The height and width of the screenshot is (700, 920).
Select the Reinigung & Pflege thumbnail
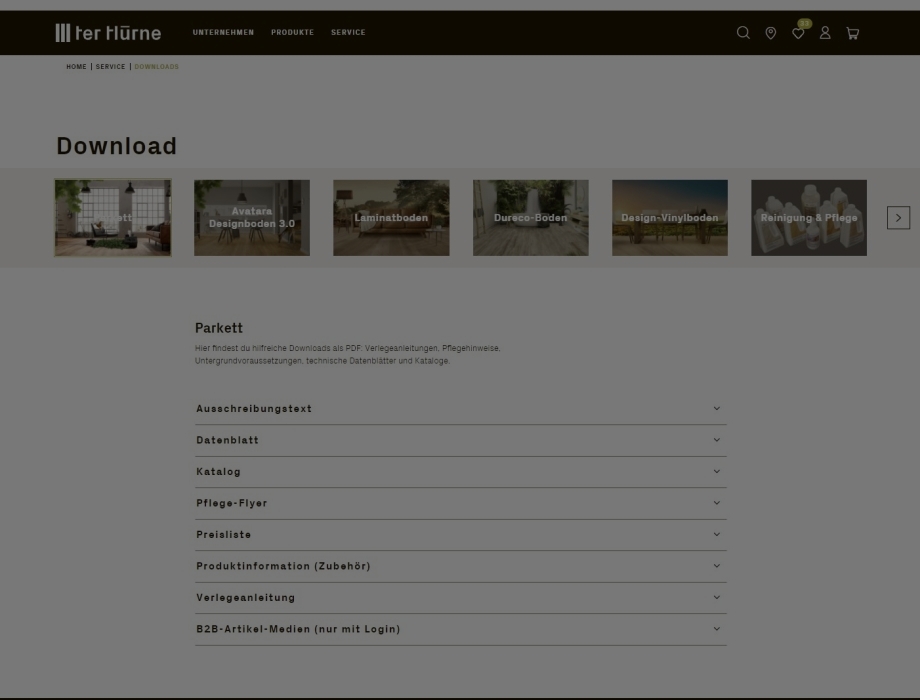click(808, 218)
